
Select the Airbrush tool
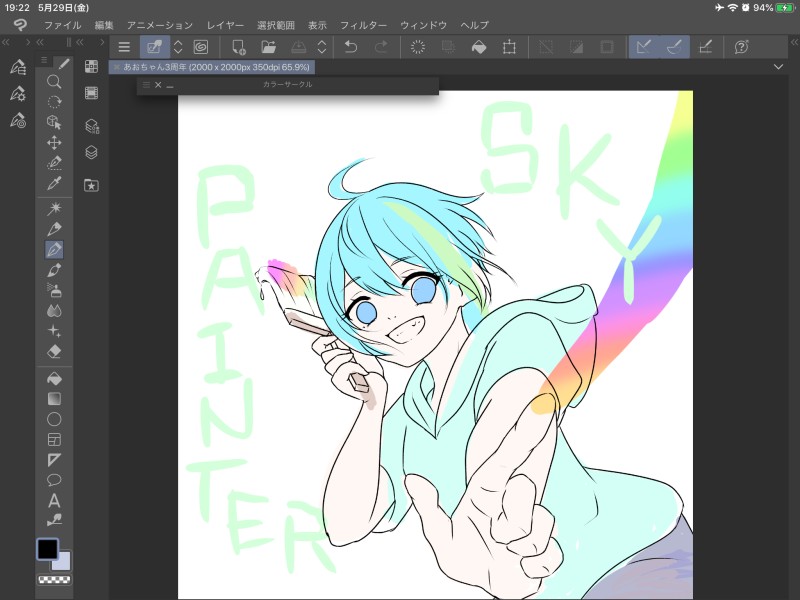pyautogui.click(x=54, y=290)
